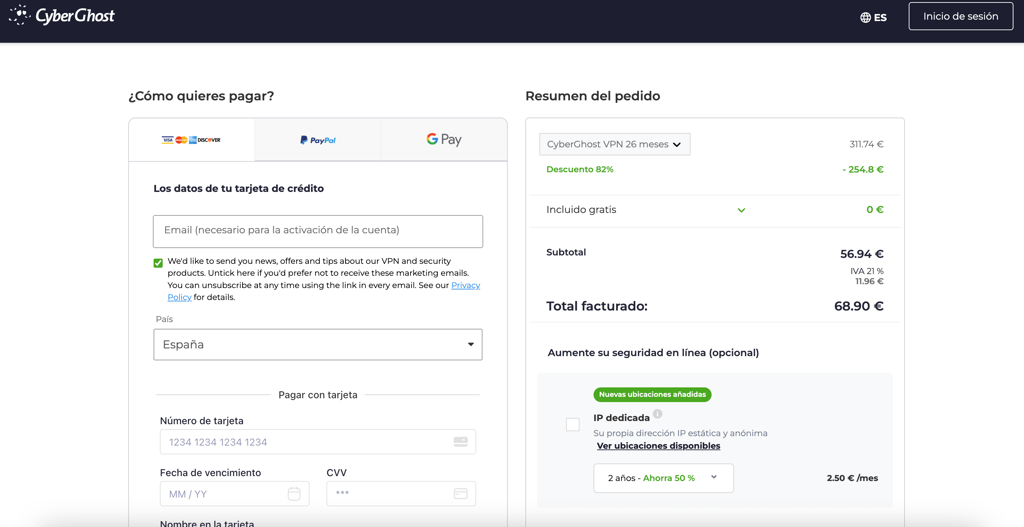Open the País España dropdown
Image resolution: width=1024 pixels, height=527 pixels.
[318, 344]
